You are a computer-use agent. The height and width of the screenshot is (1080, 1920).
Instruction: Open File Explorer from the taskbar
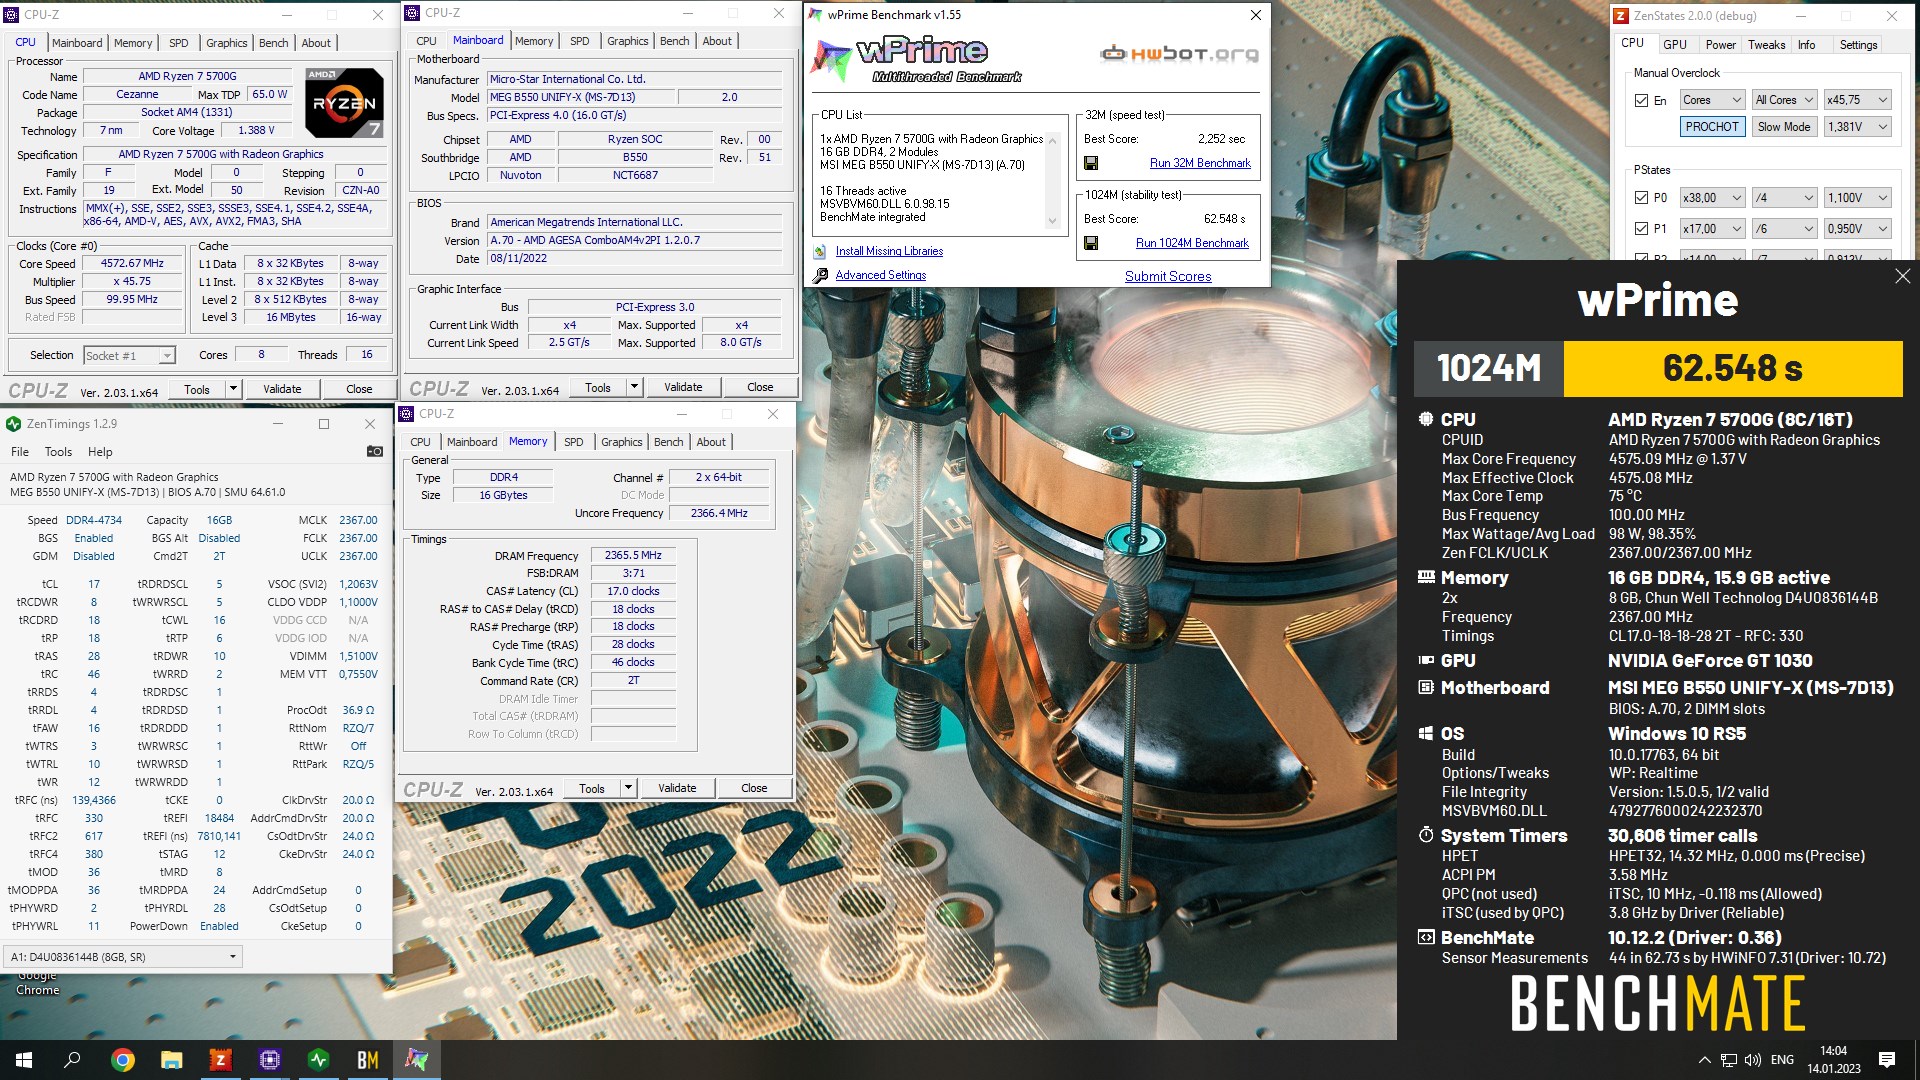(172, 1060)
